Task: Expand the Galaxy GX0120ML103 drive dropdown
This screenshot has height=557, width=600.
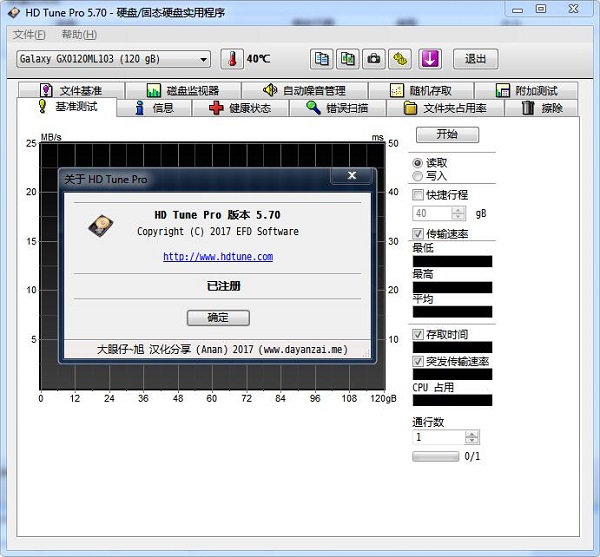Action: (x=204, y=59)
